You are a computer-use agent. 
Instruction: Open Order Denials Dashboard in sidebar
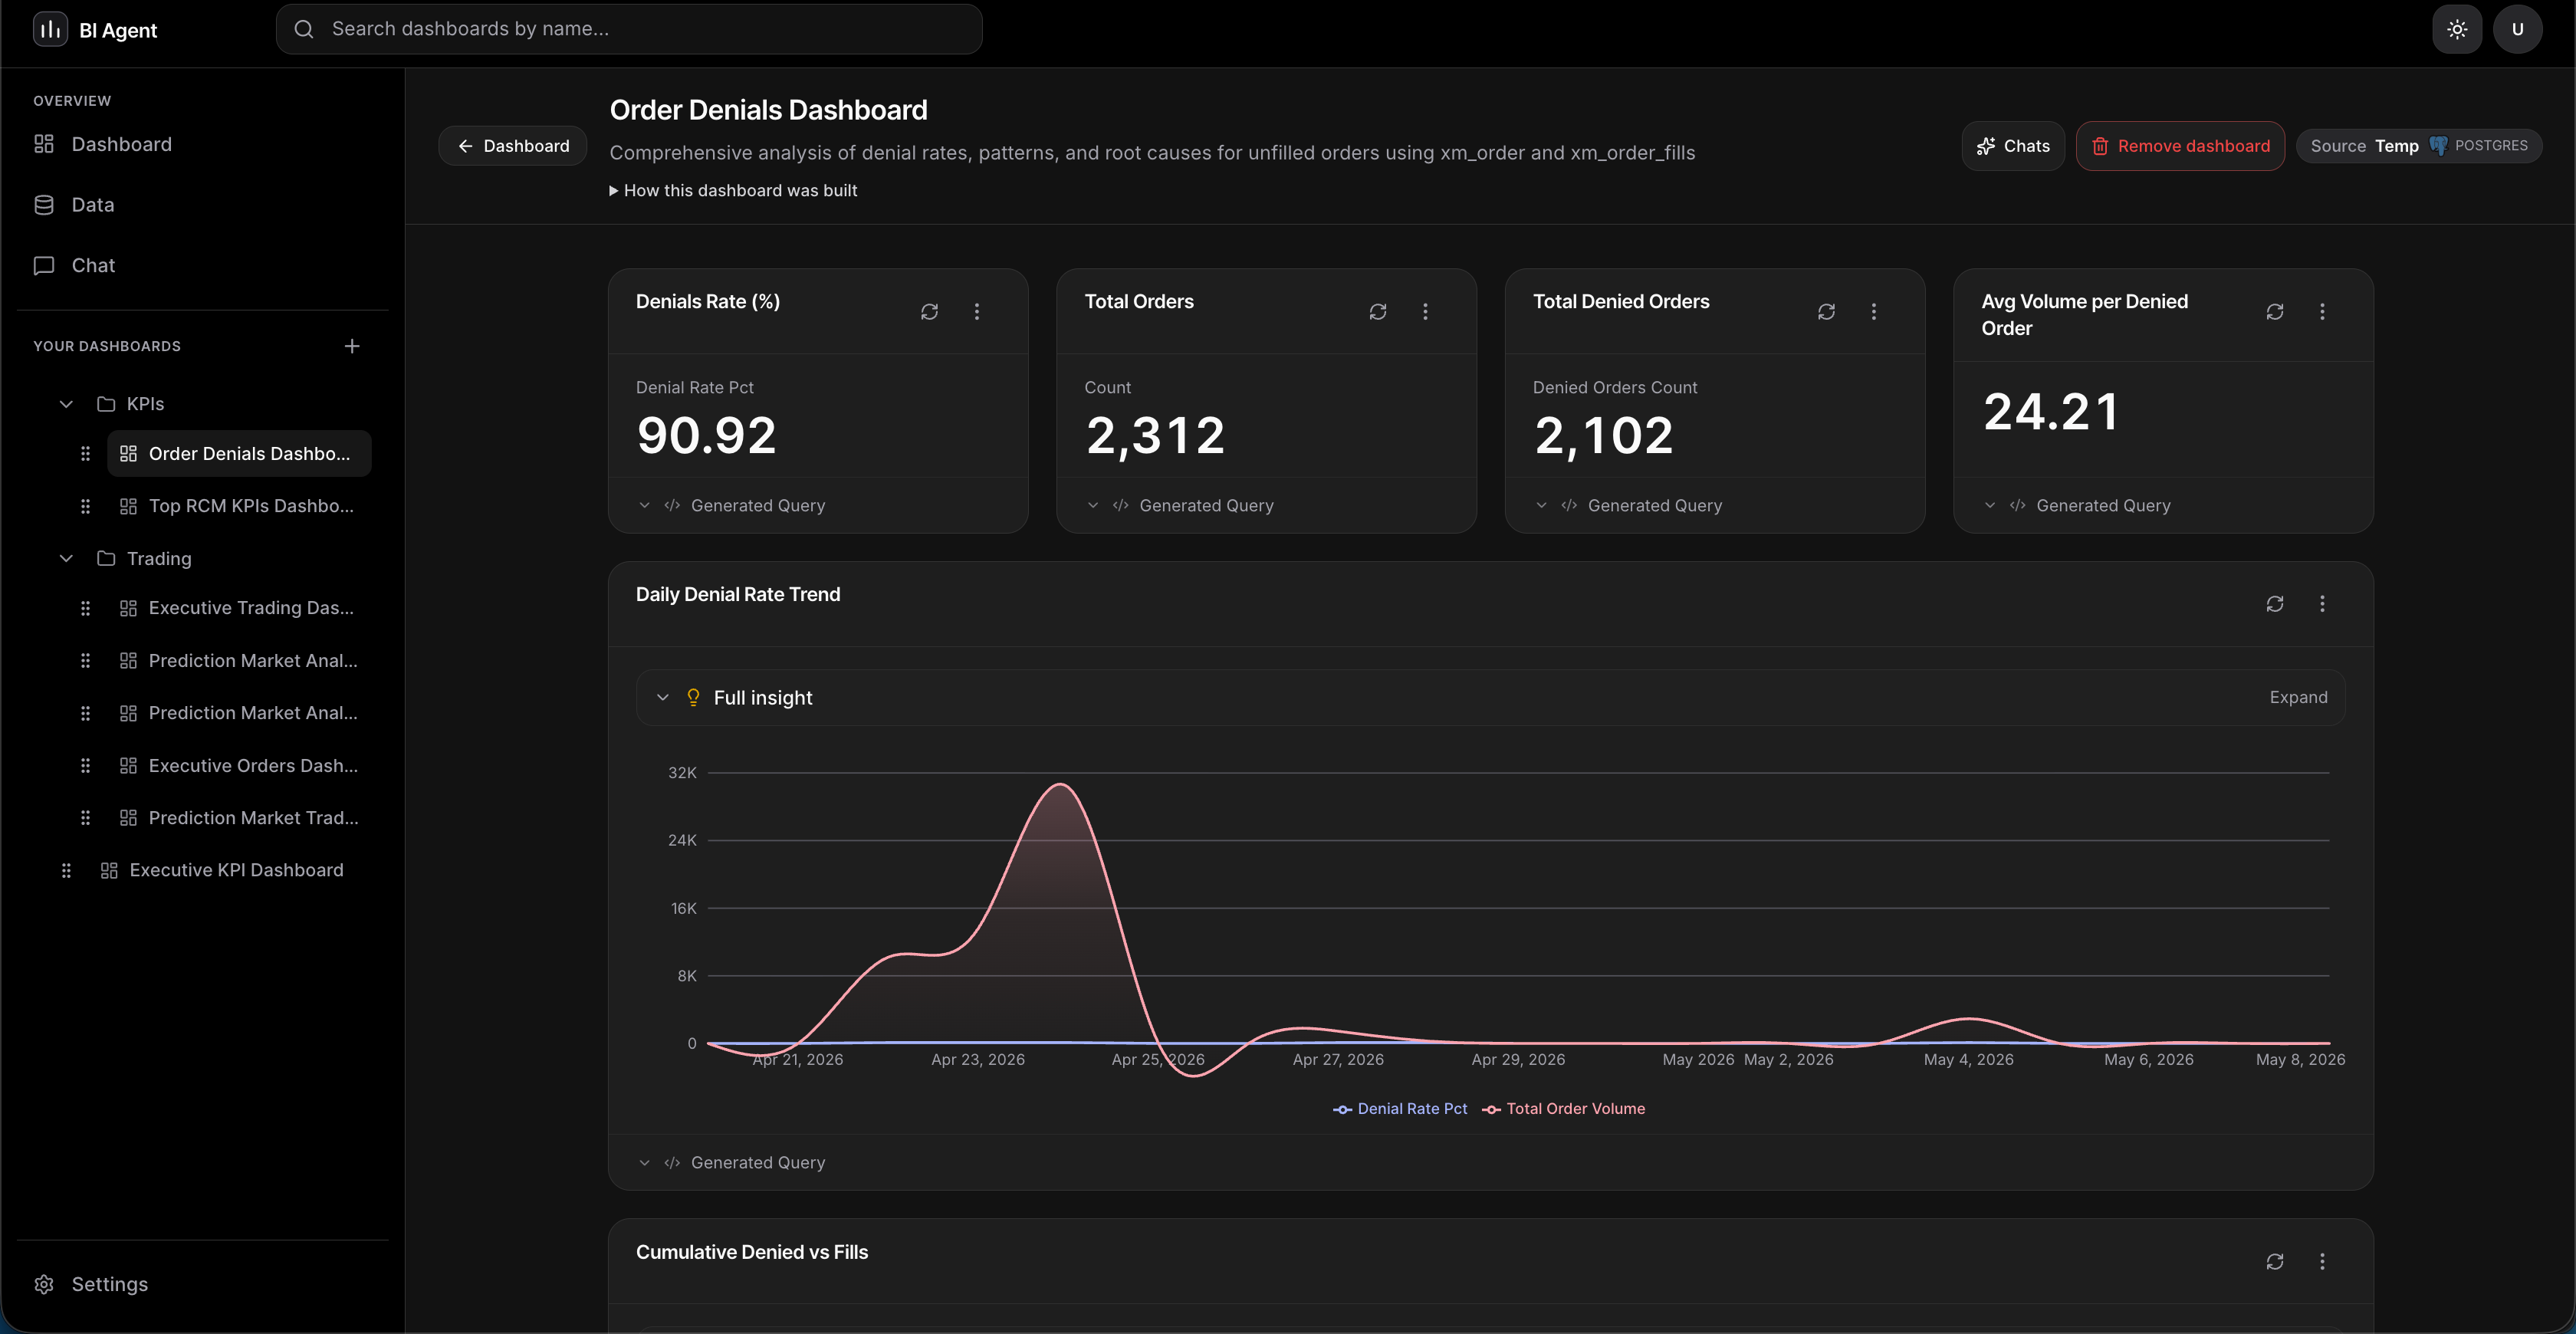(x=239, y=454)
